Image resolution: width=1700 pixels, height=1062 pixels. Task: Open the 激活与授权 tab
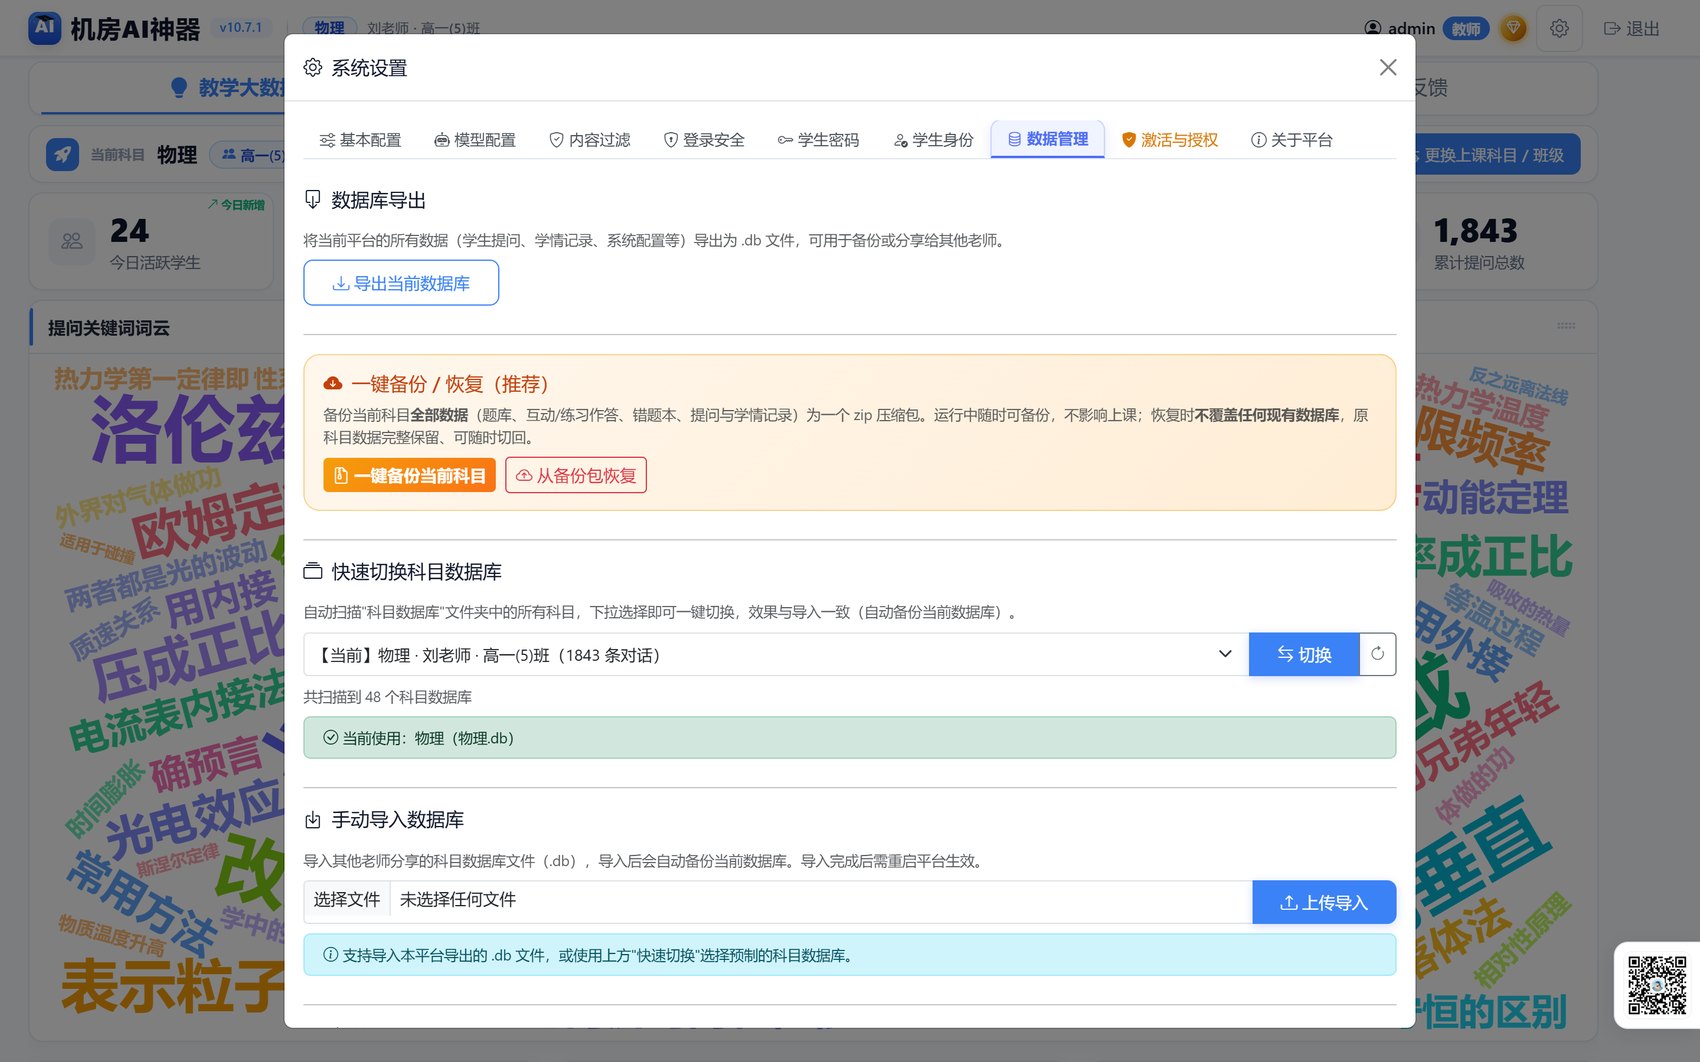click(x=1170, y=140)
